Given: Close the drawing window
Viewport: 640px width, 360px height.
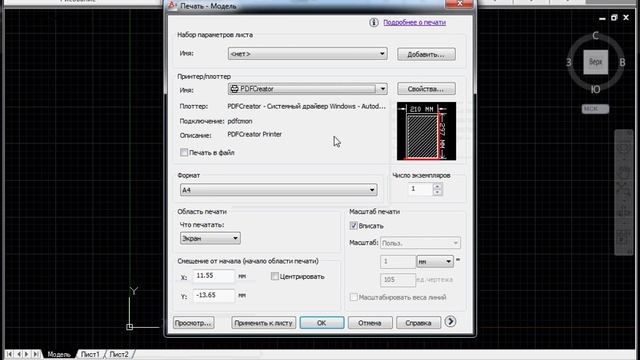Looking at the screenshot, I should coord(626,18).
